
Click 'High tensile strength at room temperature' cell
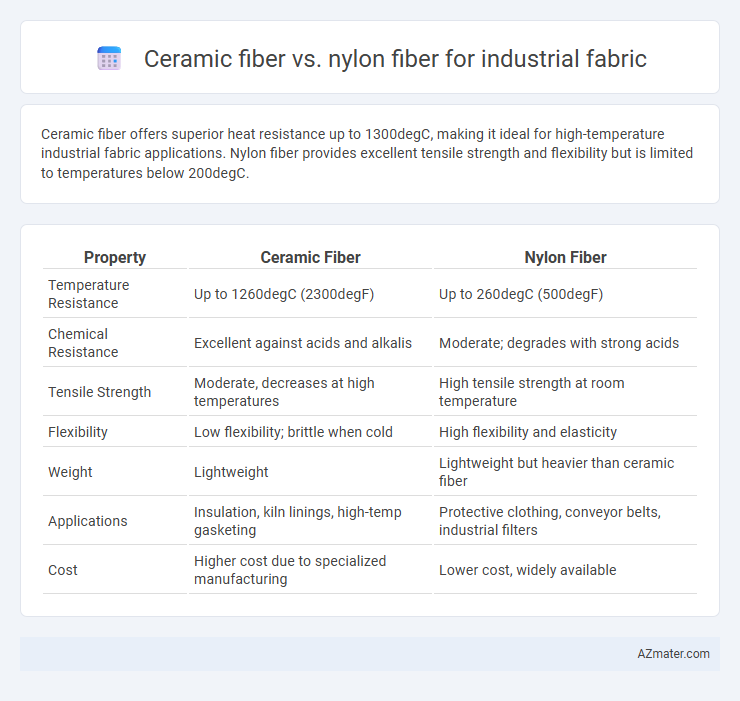coord(531,392)
